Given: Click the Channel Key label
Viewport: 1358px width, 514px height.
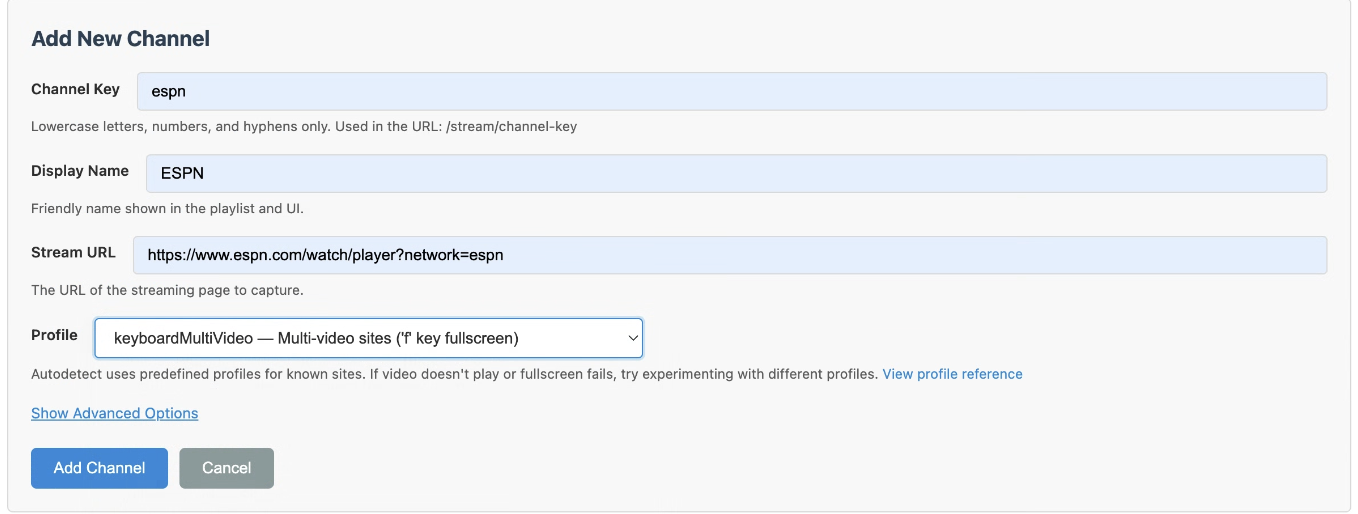Looking at the screenshot, I should point(75,89).
